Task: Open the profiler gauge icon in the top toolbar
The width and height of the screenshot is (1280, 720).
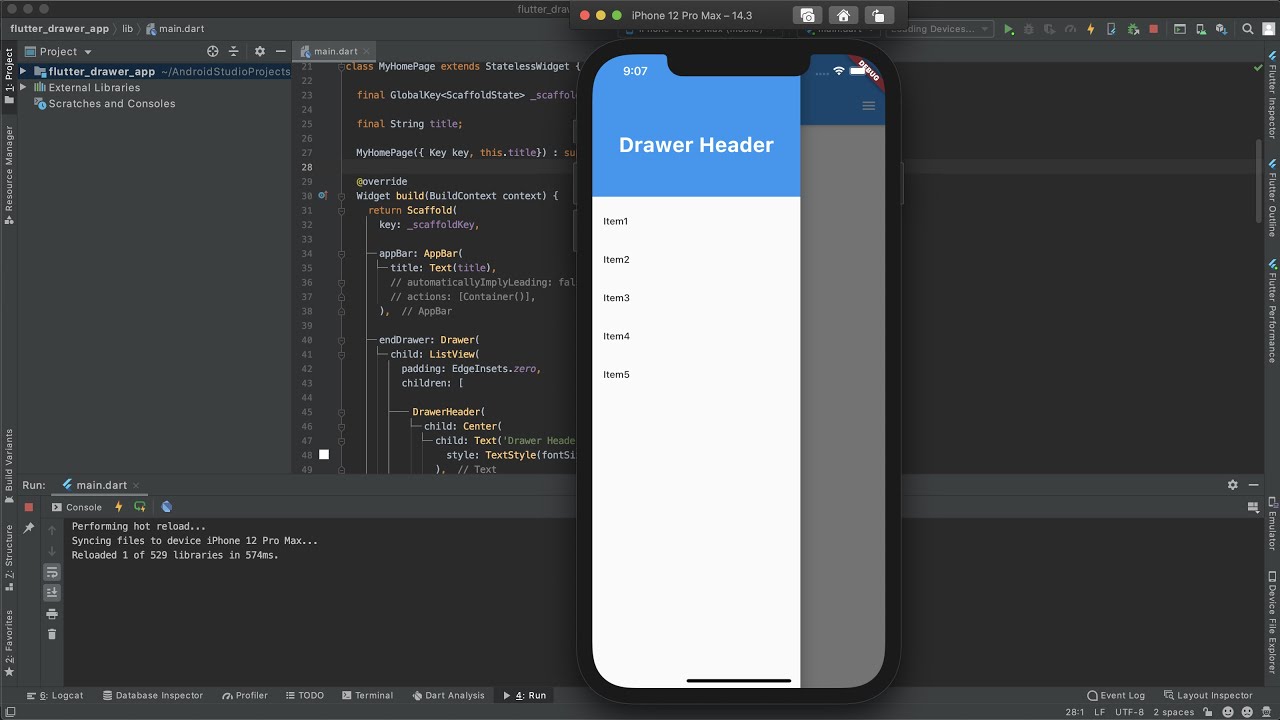Action: (x=1070, y=29)
